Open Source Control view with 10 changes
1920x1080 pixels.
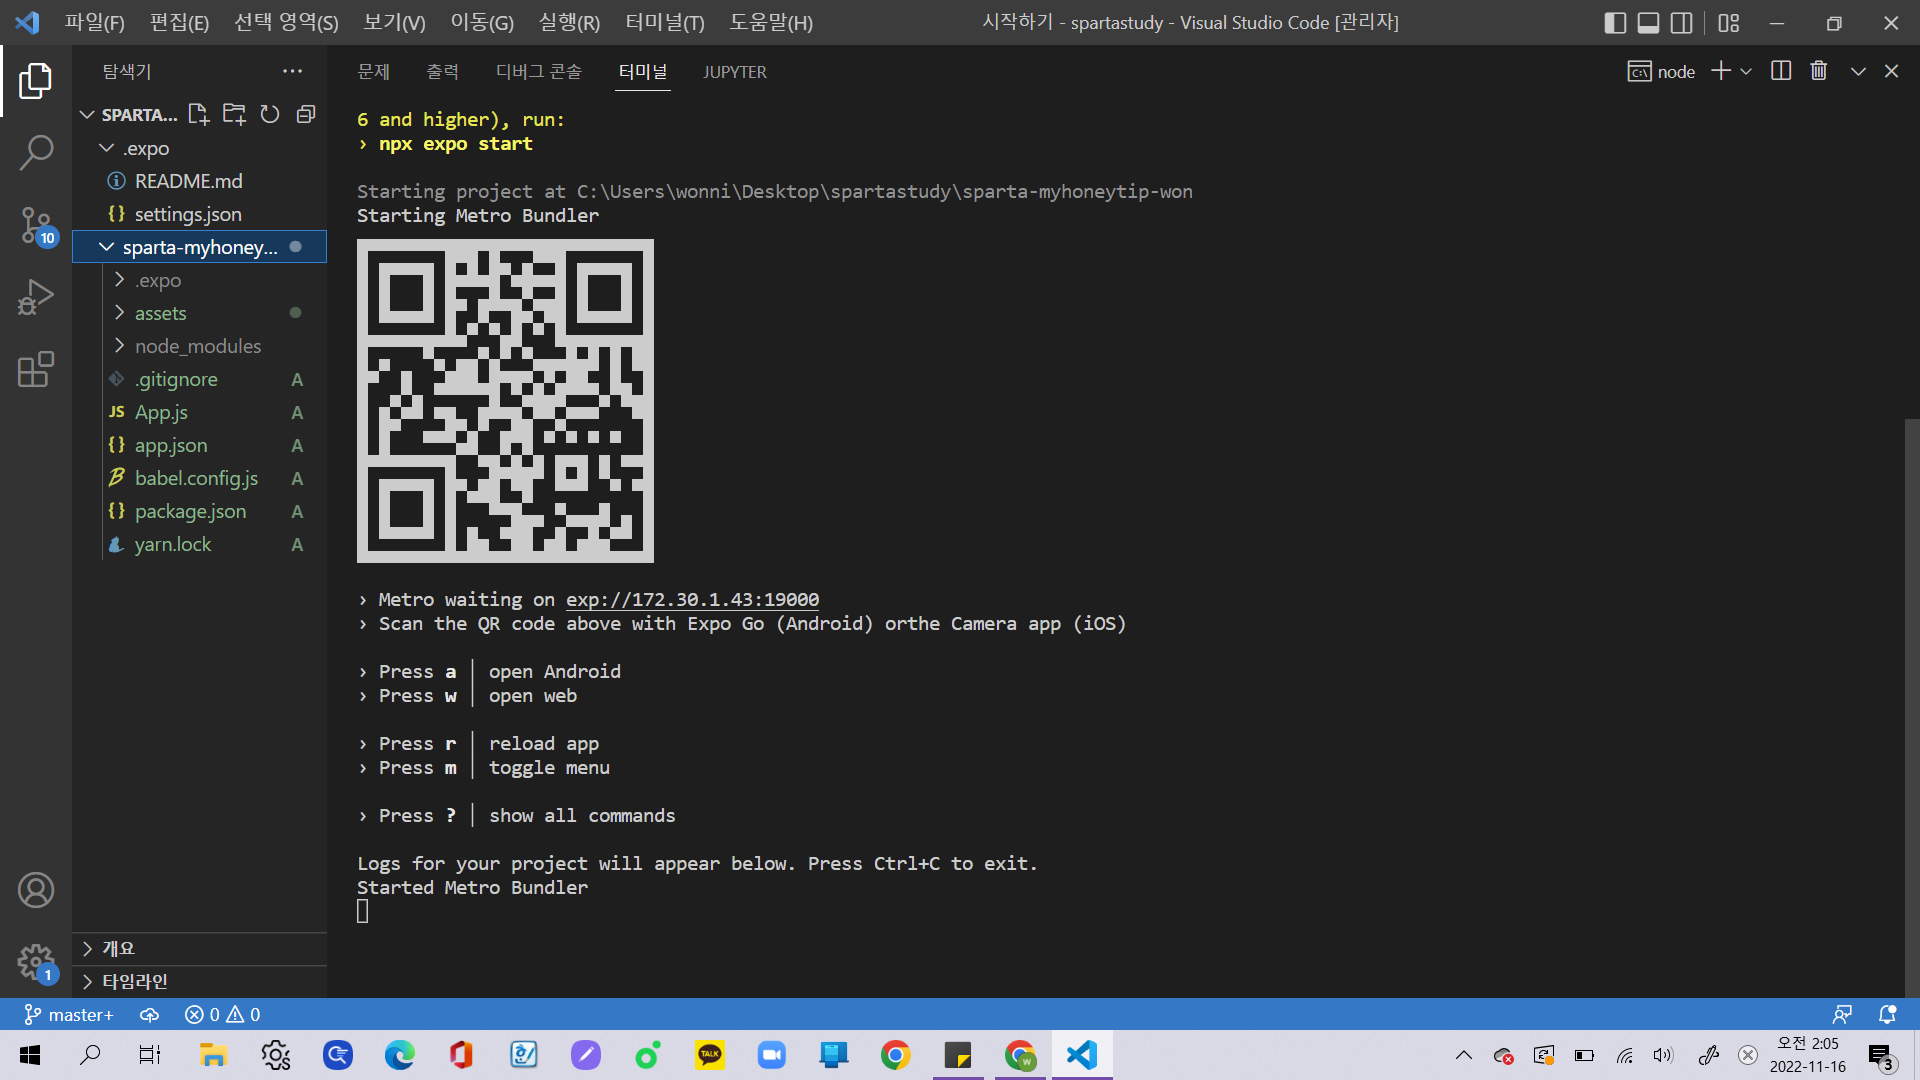[x=36, y=226]
